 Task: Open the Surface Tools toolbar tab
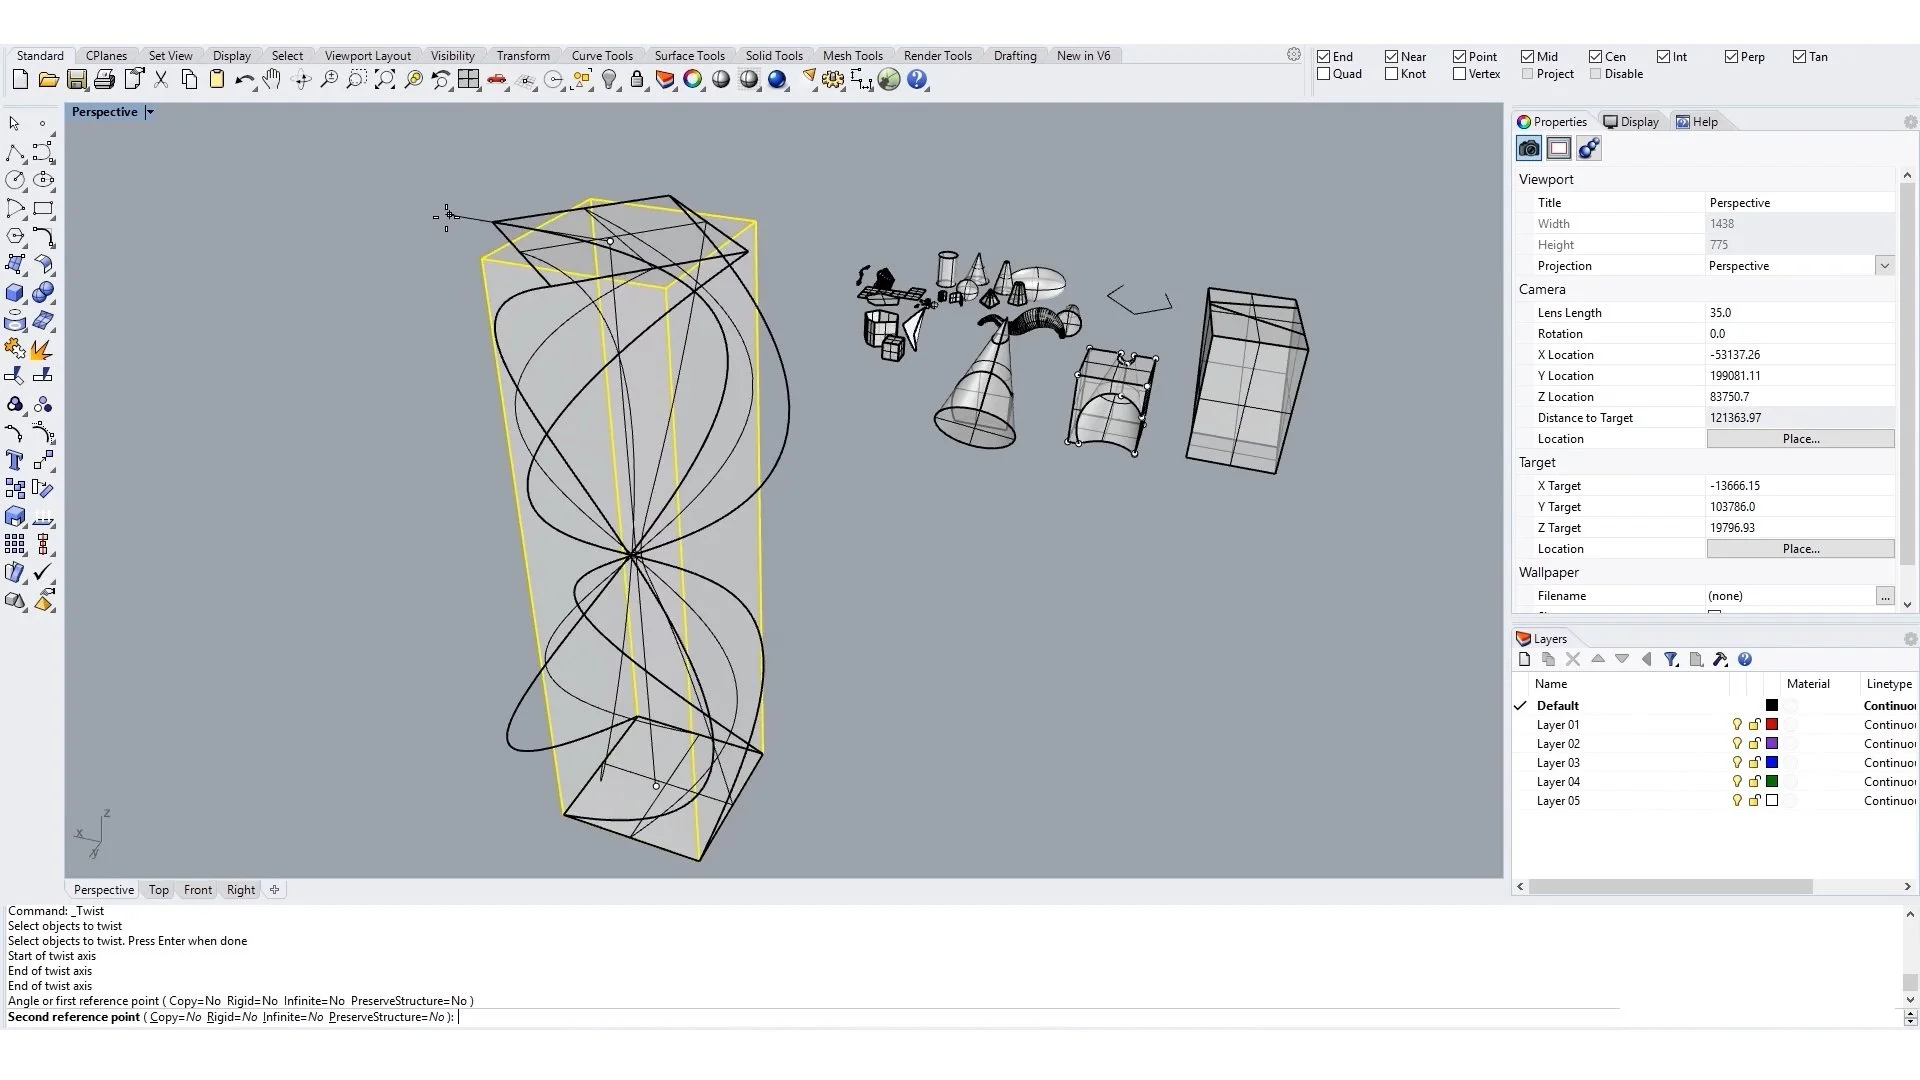(689, 56)
